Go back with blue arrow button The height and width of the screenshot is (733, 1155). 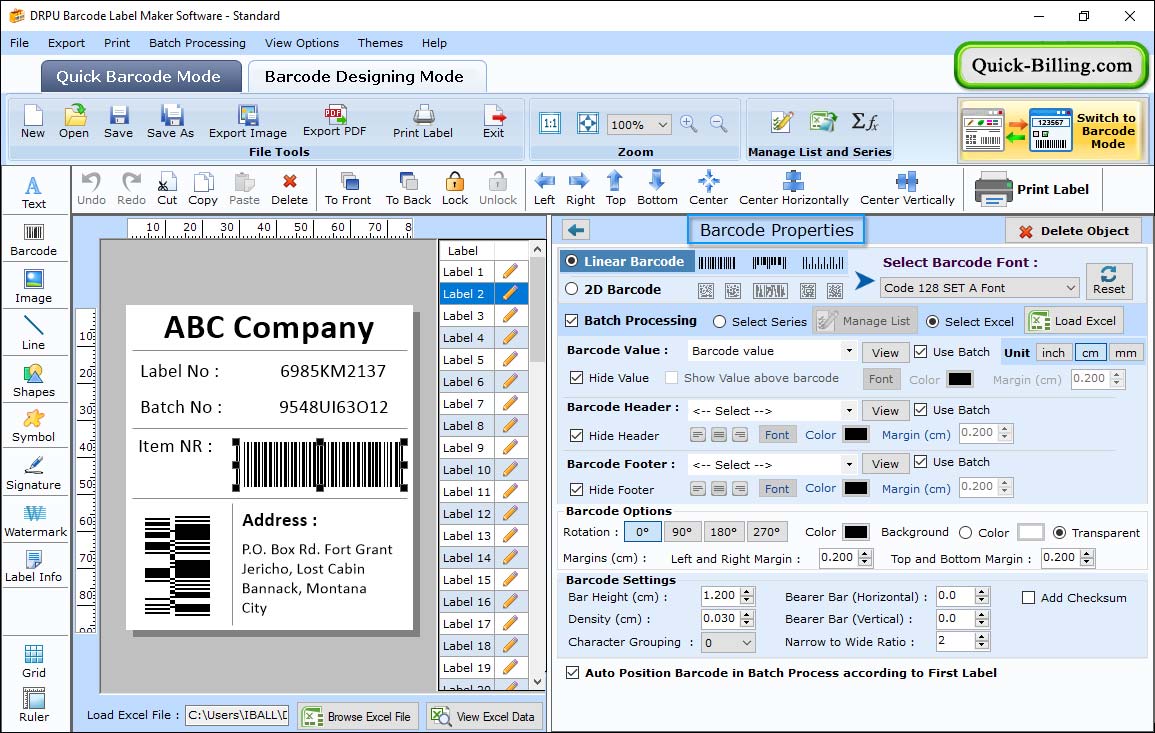pos(576,231)
